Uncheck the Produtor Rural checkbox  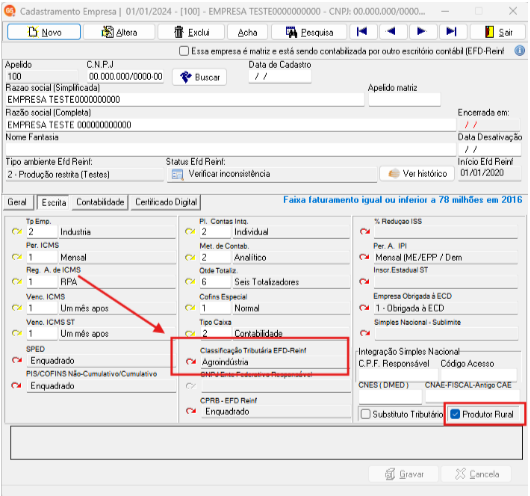pyautogui.click(x=455, y=414)
